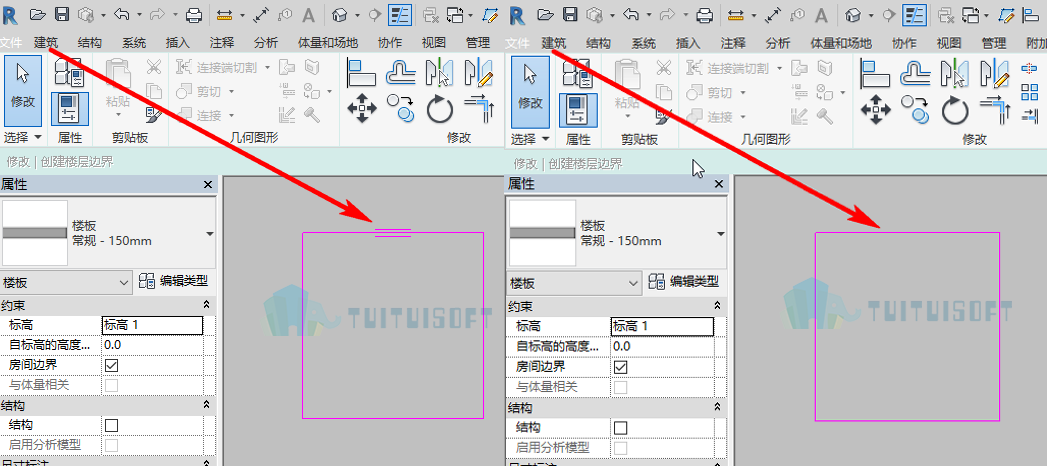The height and width of the screenshot is (466, 1047).
Task: Toggle the 属性 palette button in left ribbon
Action: pyautogui.click(x=69, y=109)
